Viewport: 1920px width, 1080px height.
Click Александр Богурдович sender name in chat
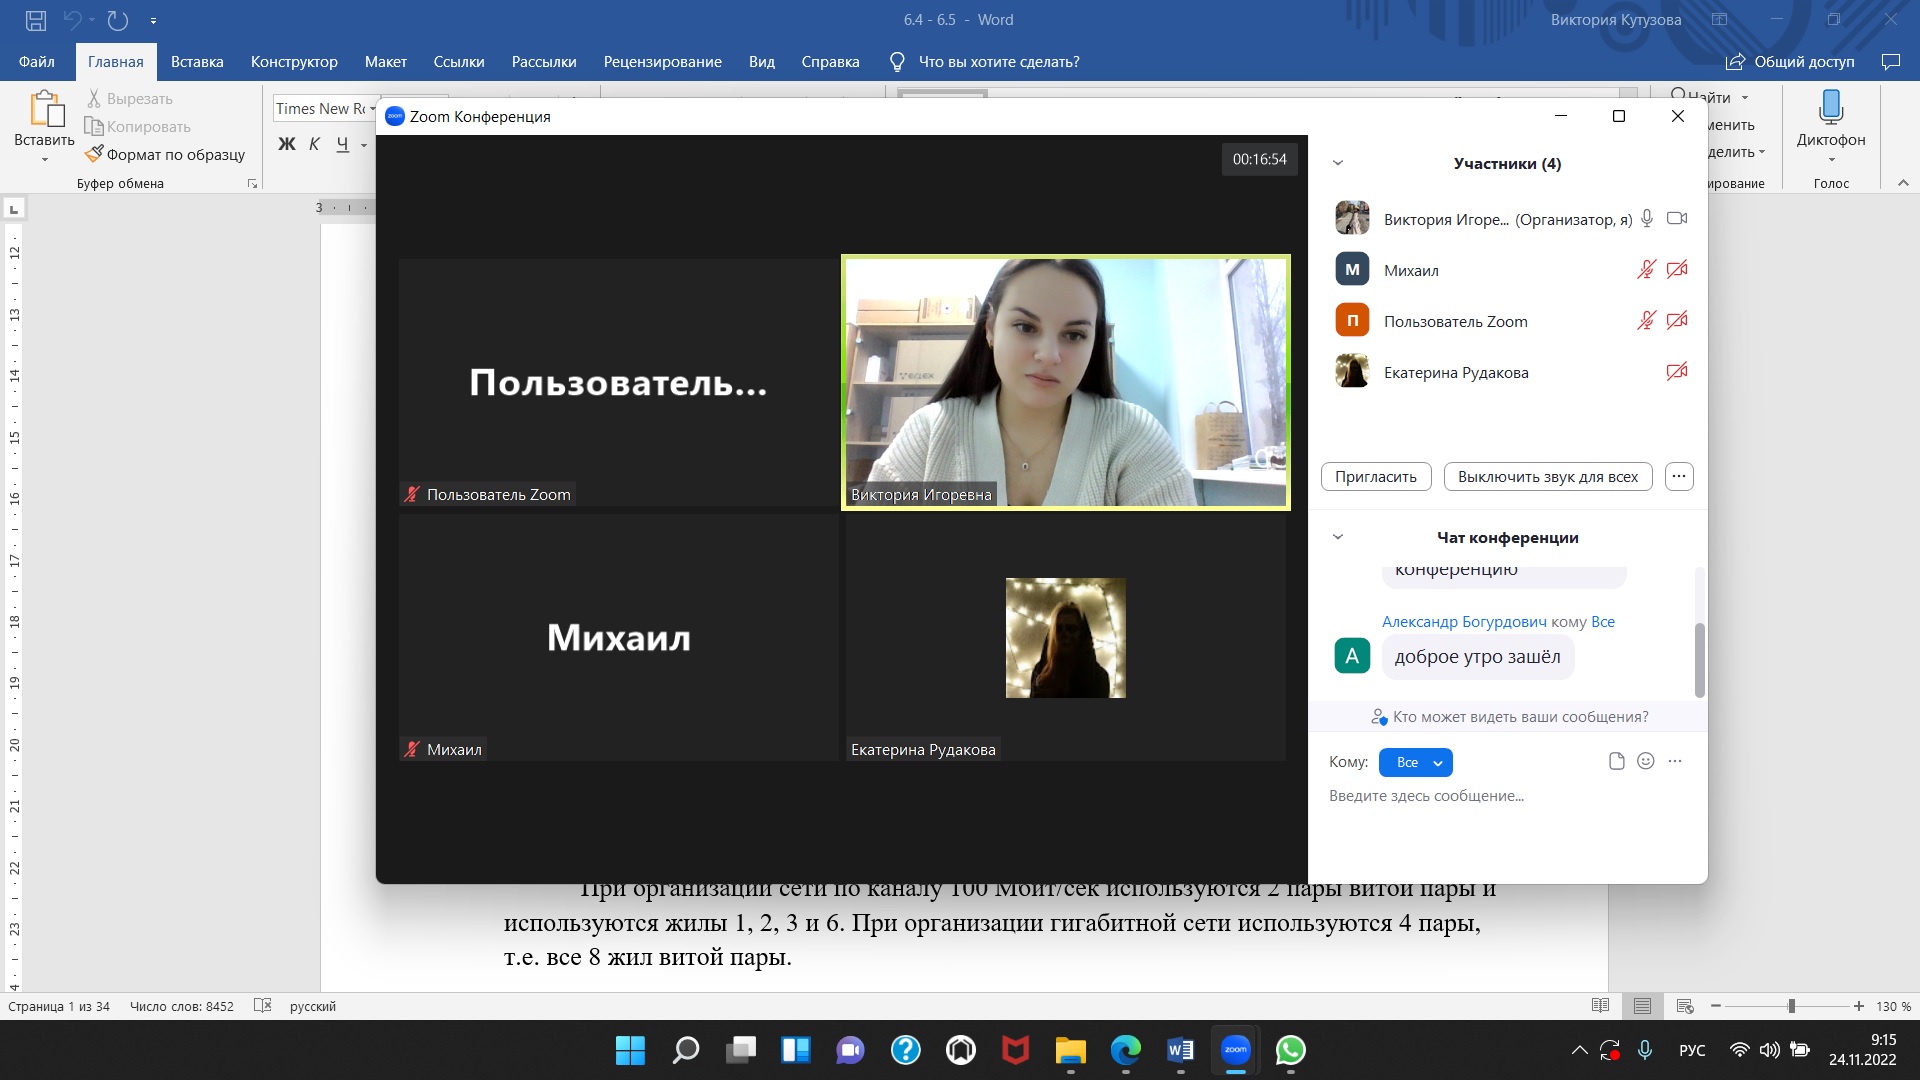tap(1464, 622)
